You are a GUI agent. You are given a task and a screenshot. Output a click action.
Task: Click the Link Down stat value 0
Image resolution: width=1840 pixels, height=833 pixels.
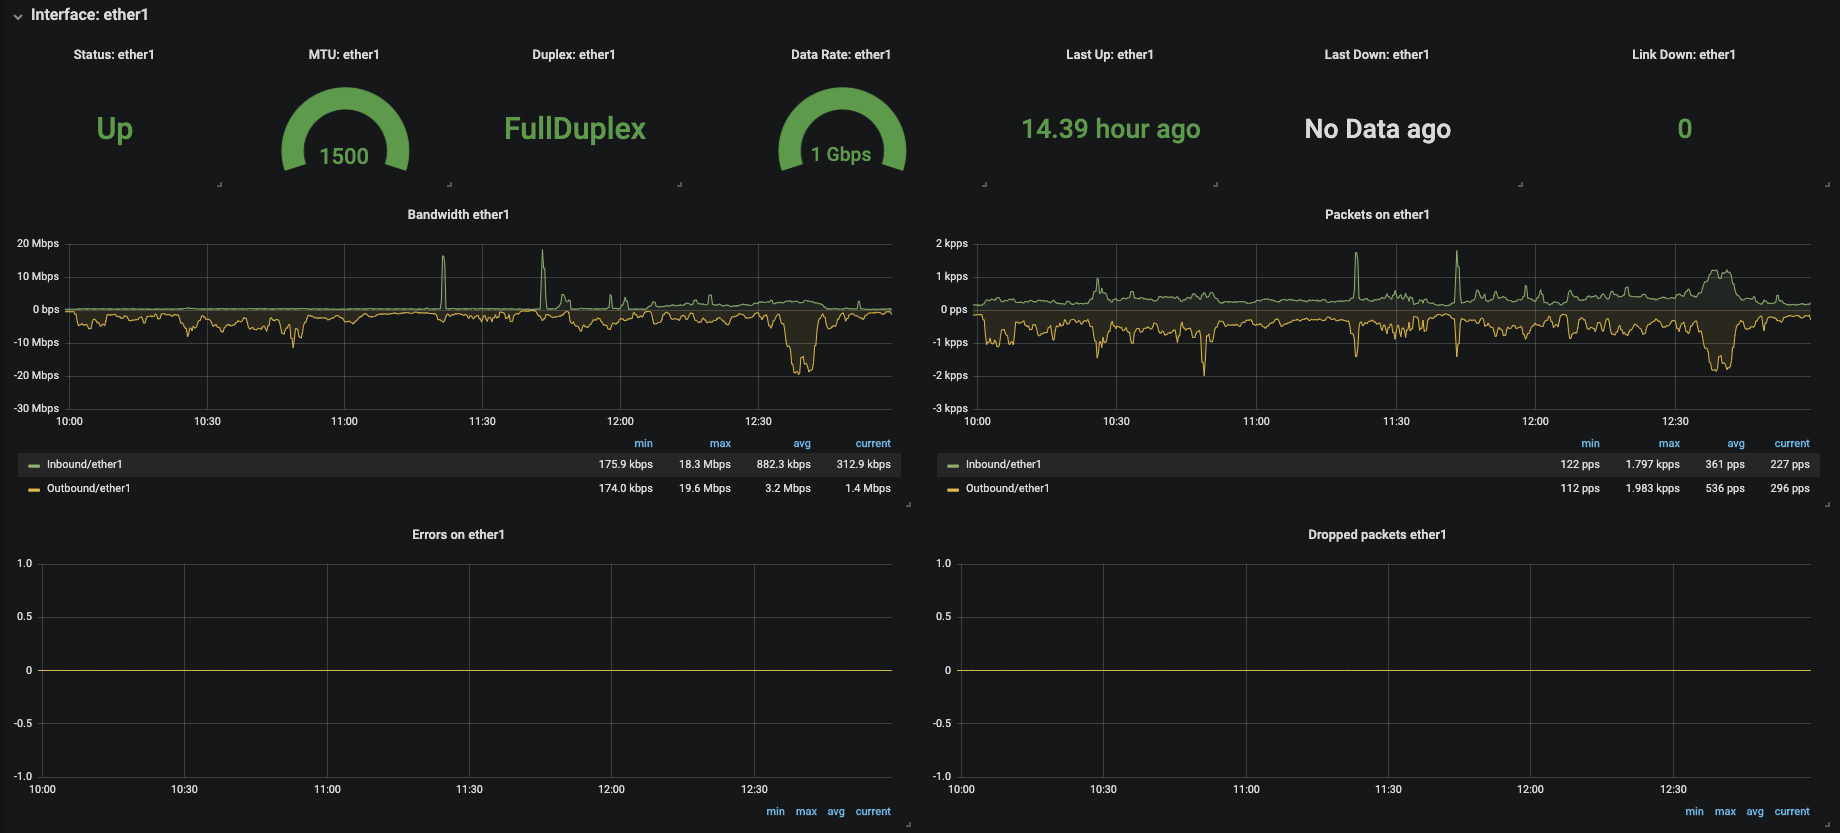point(1685,129)
